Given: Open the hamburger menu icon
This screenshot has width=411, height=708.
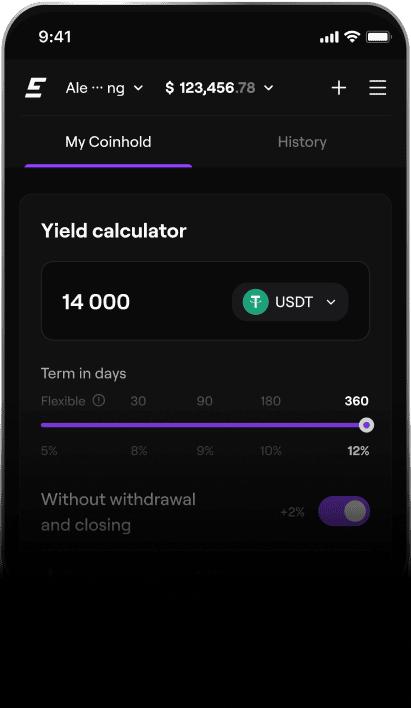Looking at the screenshot, I should point(378,88).
